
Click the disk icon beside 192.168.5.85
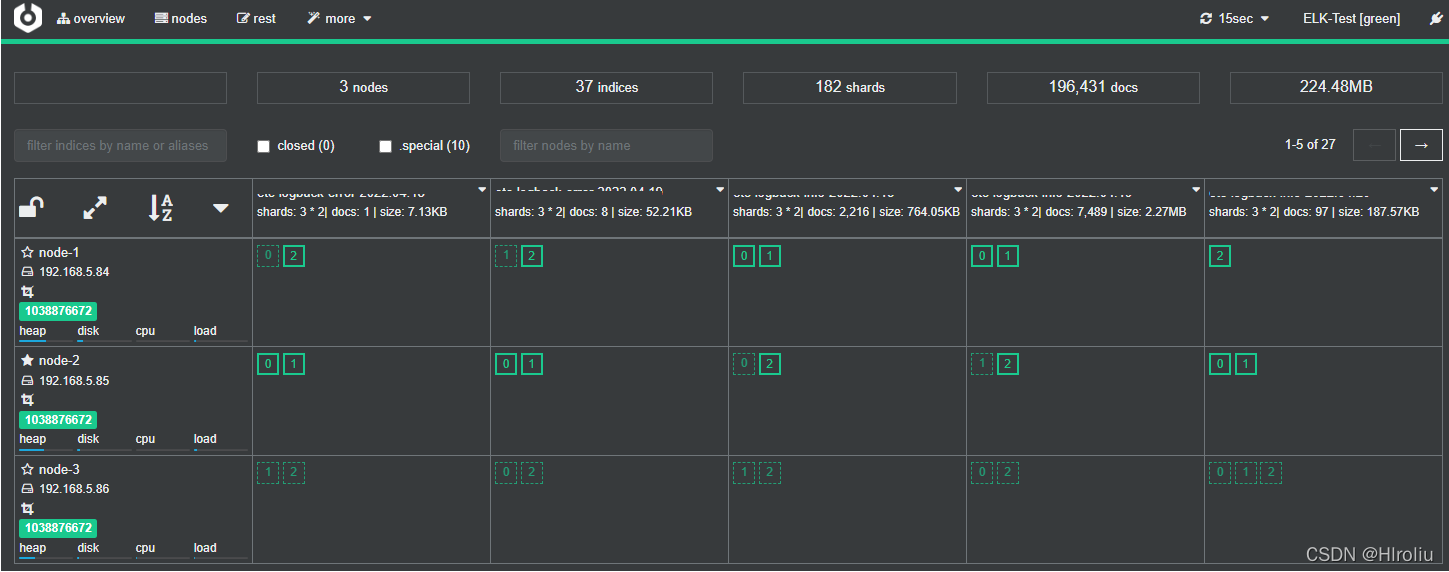(x=27, y=381)
